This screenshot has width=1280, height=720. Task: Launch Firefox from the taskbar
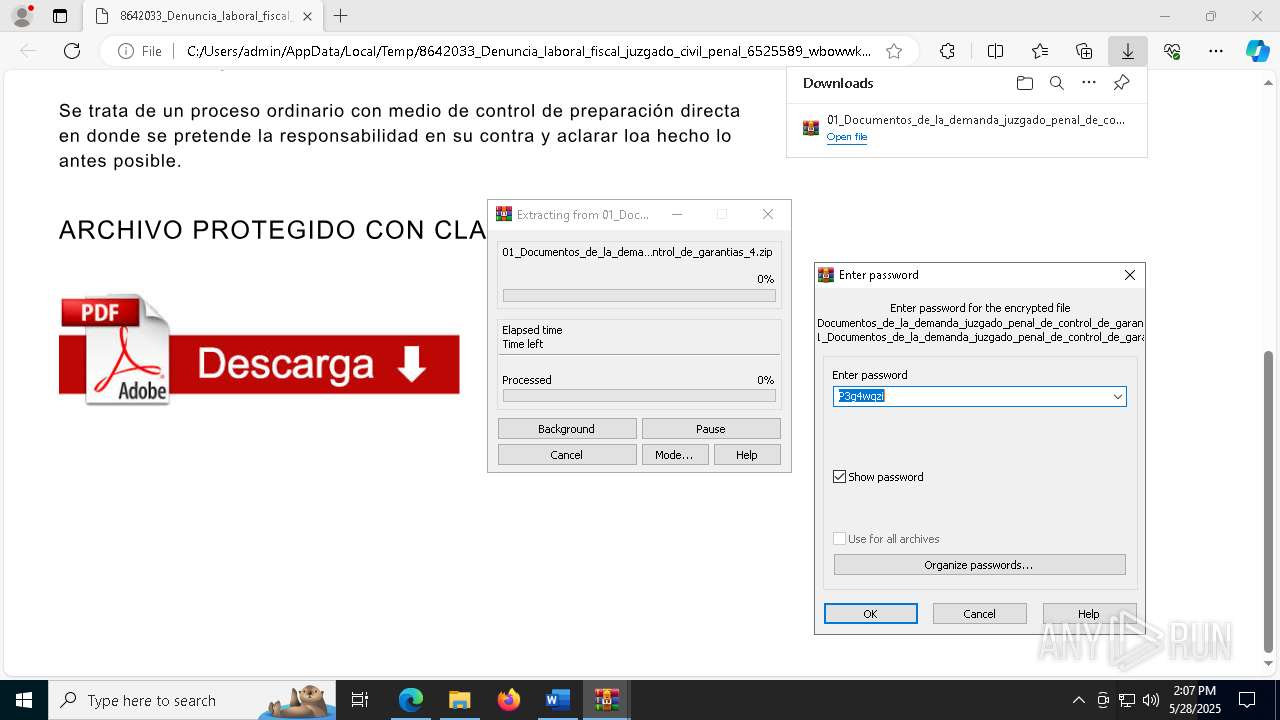coord(509,700)
